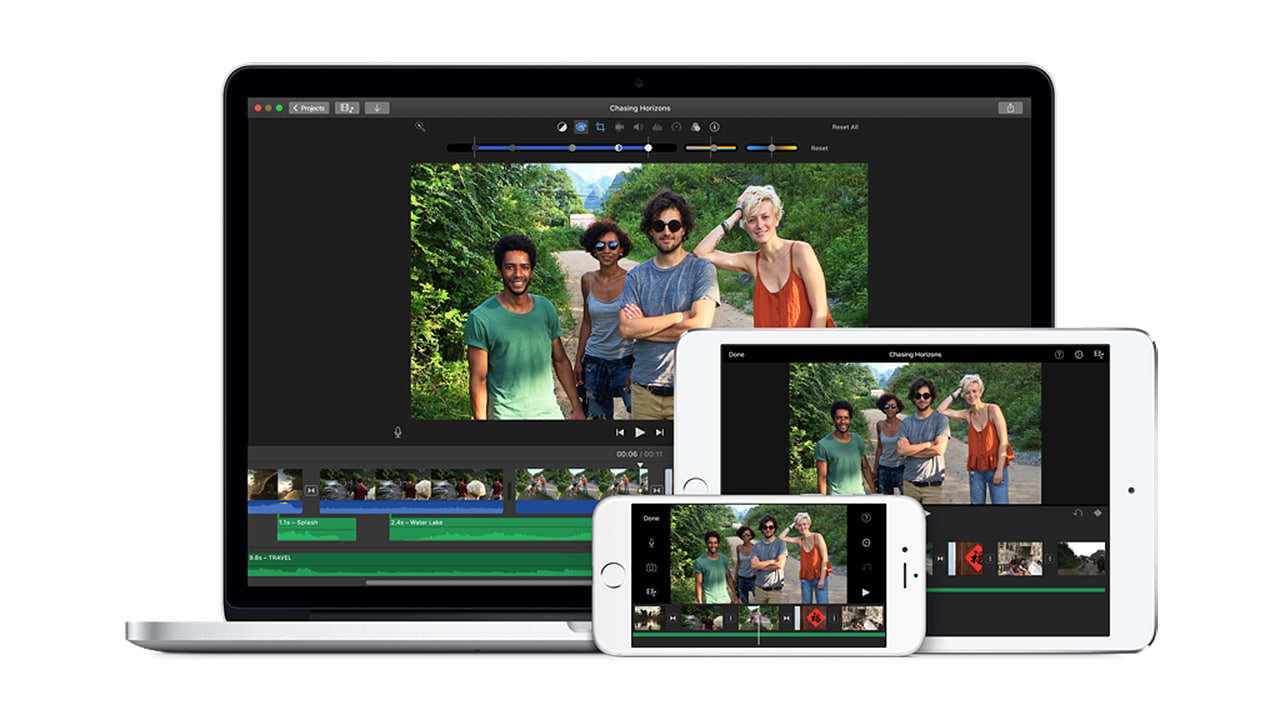Screen dimensions: 1280x720
Task: Open the clip filter overlapping circles icon
Action: [x=695, y=127]
